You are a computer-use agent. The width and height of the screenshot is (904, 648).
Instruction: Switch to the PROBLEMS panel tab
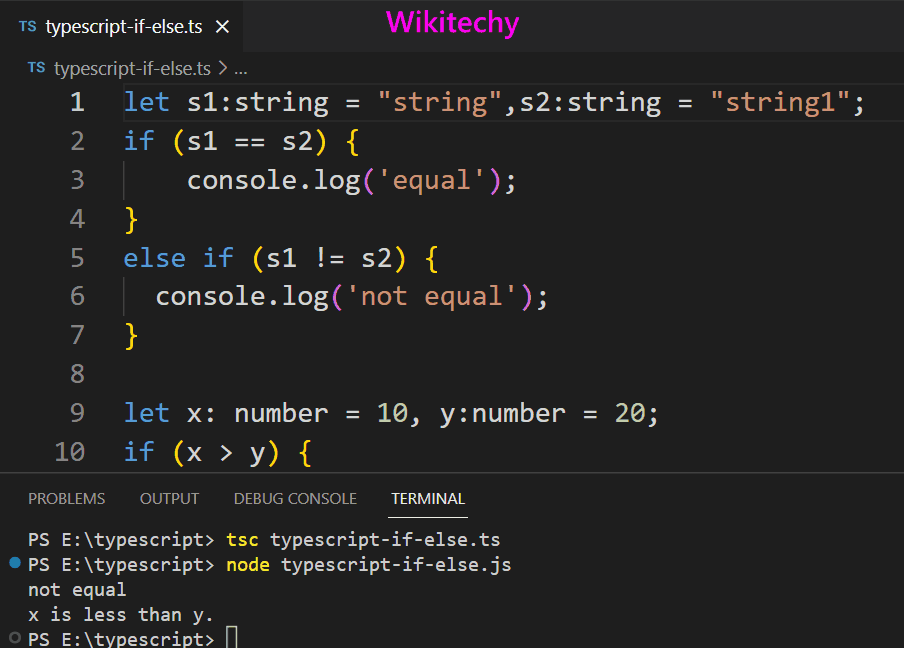tap(66, 498)
